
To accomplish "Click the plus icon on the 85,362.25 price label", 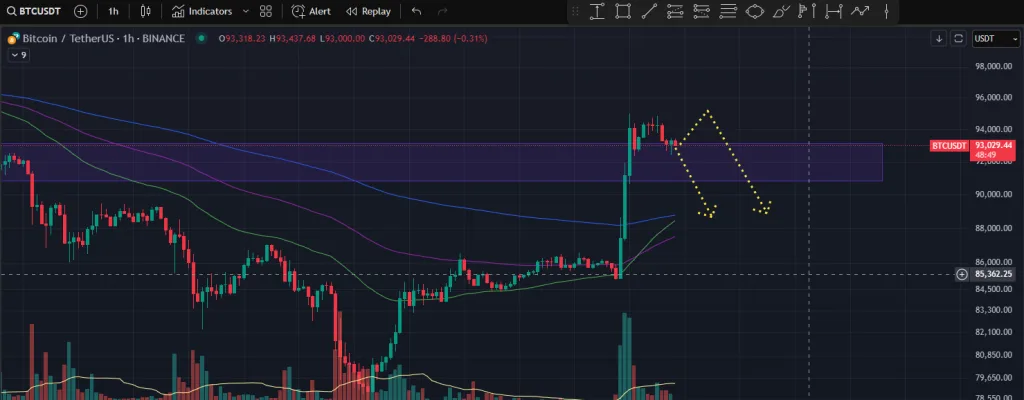I will click(x=961, y=274).
